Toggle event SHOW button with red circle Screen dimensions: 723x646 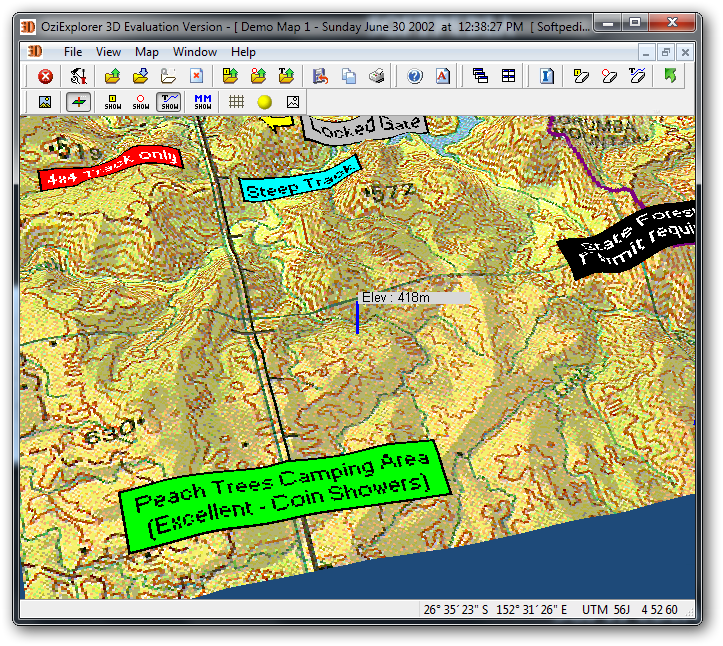click(x=141, y=102)
